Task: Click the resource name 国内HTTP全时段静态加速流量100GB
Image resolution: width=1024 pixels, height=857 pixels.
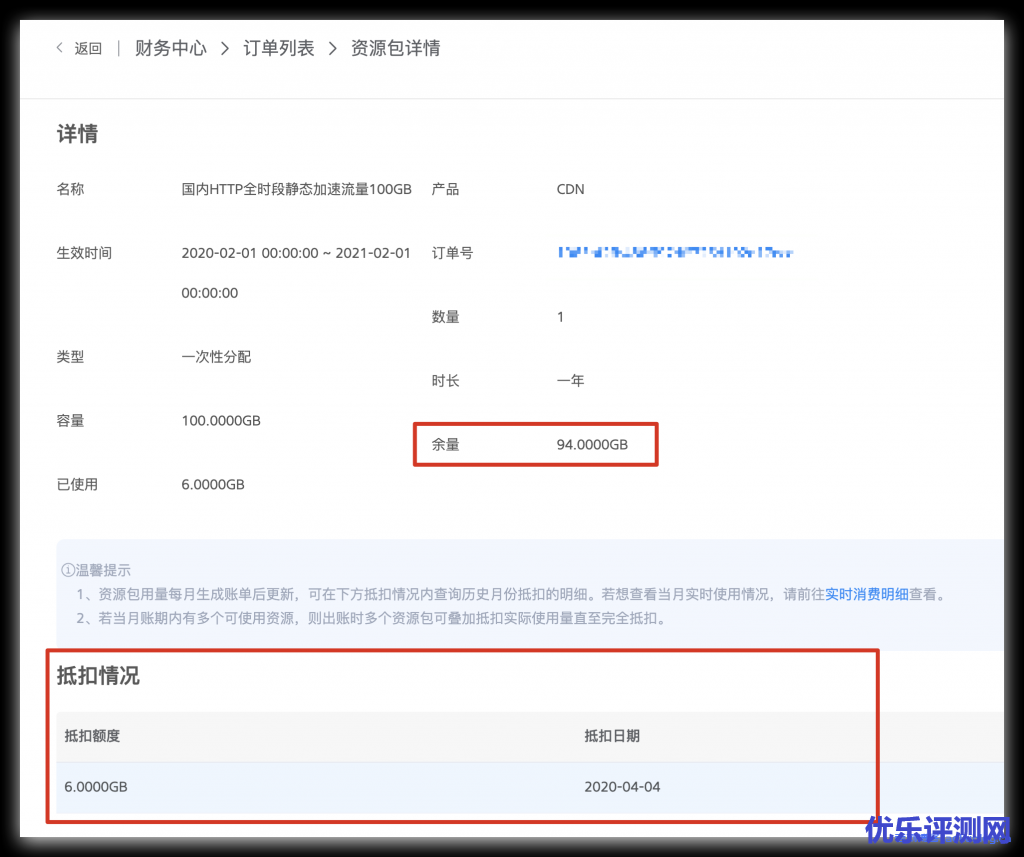Action: coord(296,189)
